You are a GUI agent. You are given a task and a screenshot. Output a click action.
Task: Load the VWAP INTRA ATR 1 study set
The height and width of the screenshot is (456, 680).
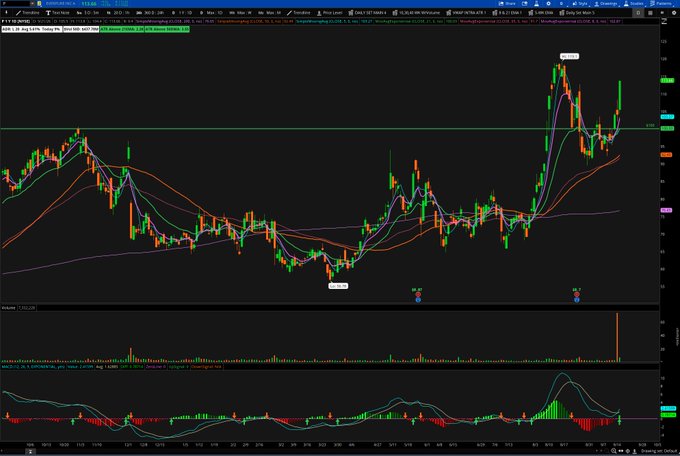click(467, 13)
